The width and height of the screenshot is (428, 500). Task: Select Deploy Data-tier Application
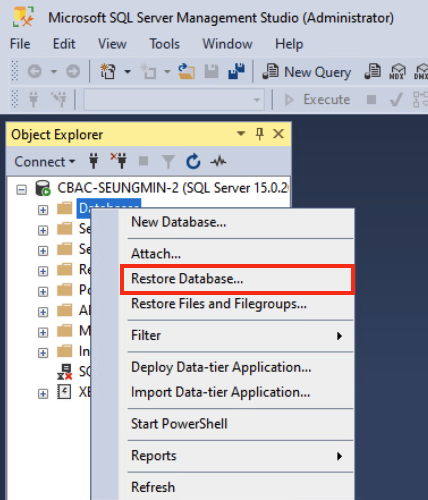(221, 367)
